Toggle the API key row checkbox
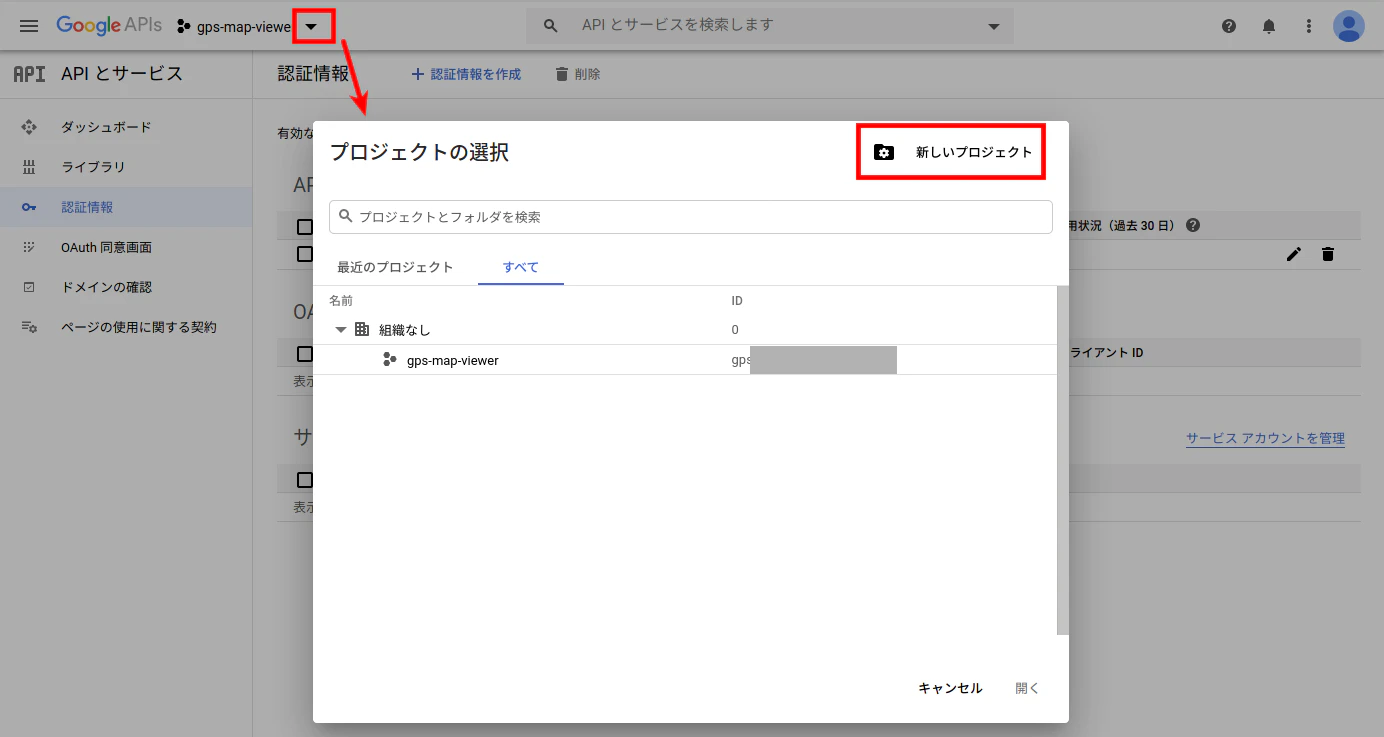1384x737 pixels. (x=305, y=254)
